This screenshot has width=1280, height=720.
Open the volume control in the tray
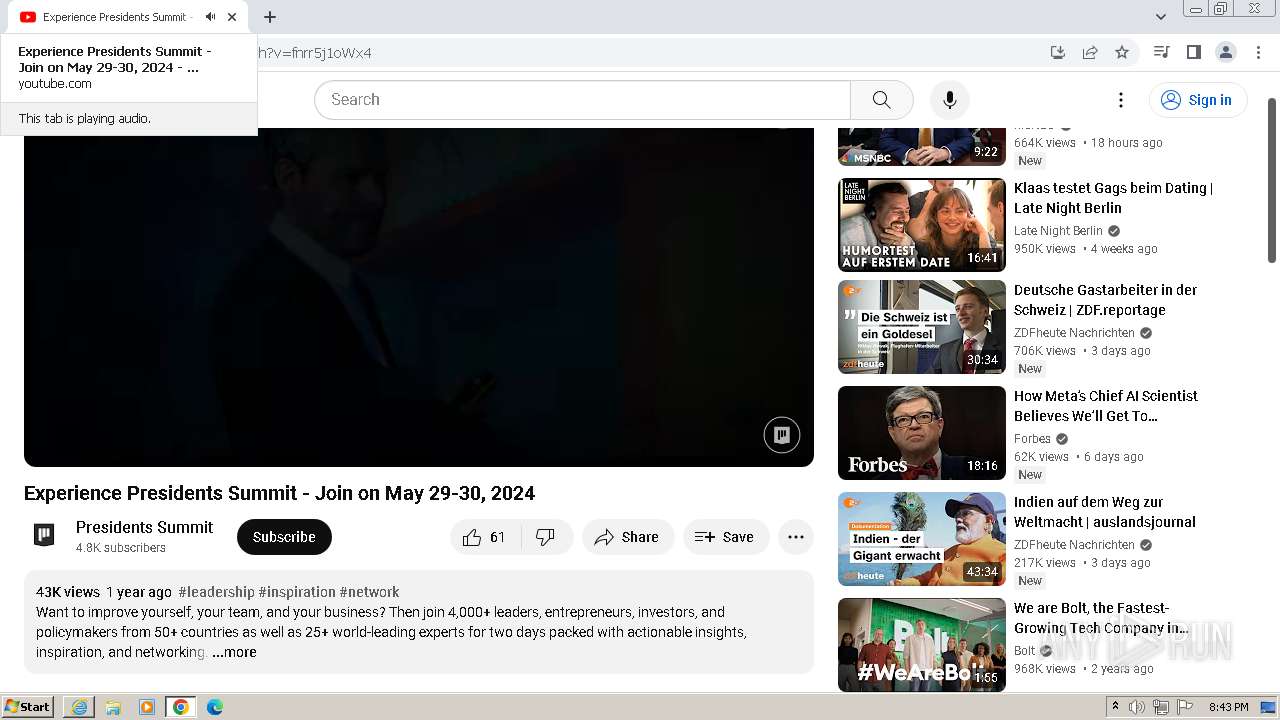pyautogui.click(x=1137, y=707)
